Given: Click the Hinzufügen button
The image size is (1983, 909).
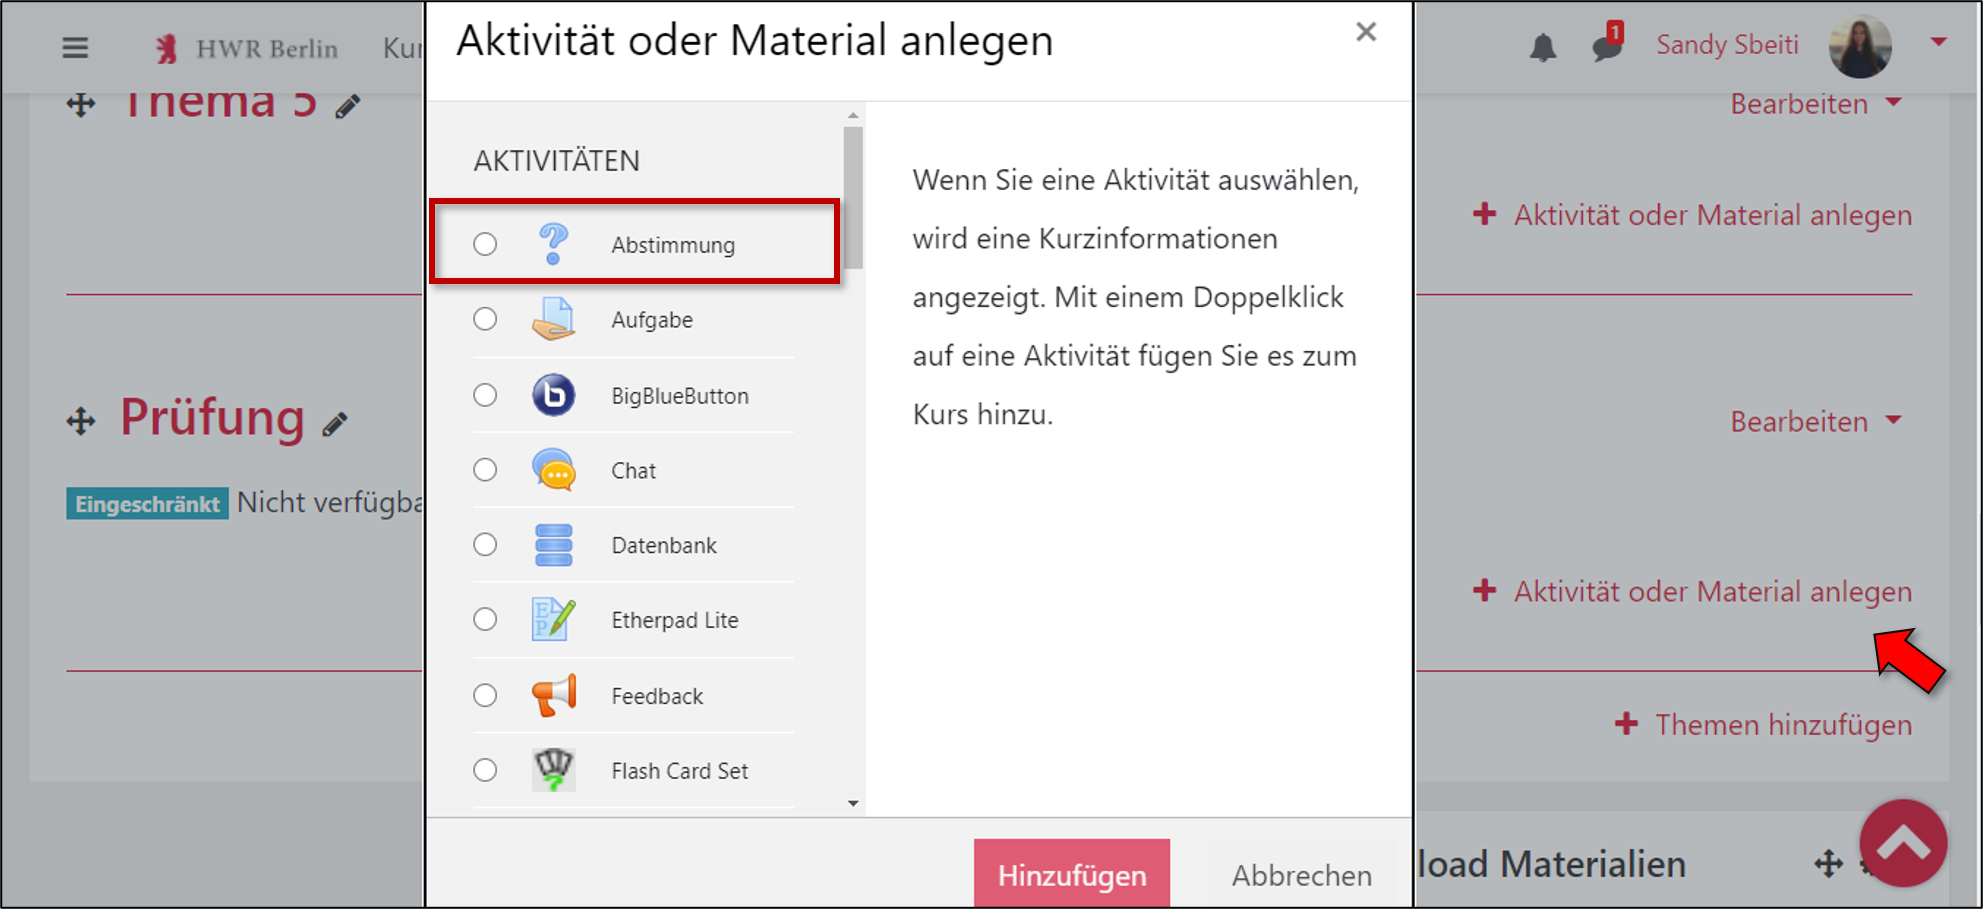Looking at the screenshot, I should click(1071, 872).
